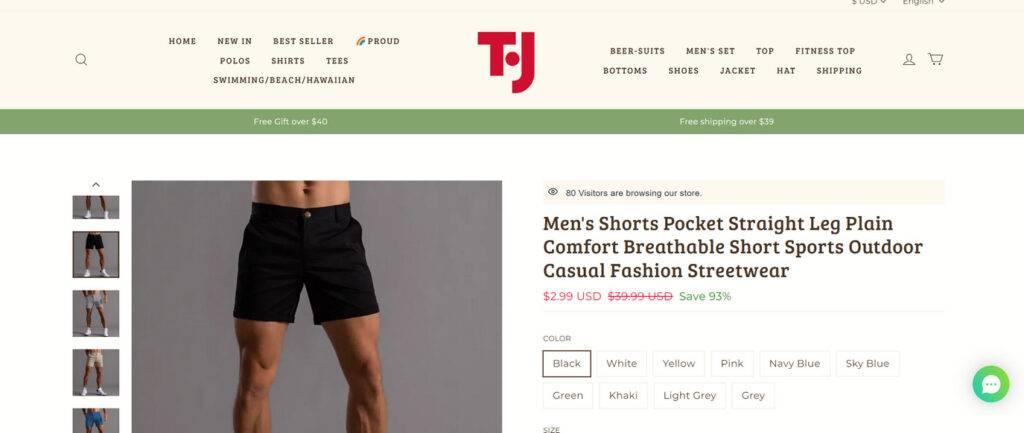Open the BEST SELLER menu
The image size is (1024, 433).
click(303, 41)
